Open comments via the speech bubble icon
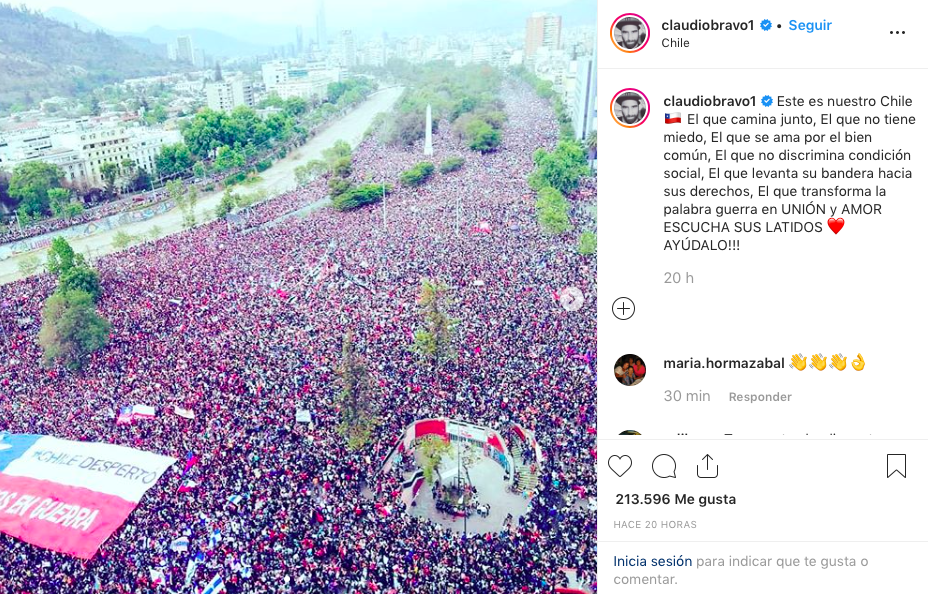This screenshot has height=594, width=928. tap(664, 466)
